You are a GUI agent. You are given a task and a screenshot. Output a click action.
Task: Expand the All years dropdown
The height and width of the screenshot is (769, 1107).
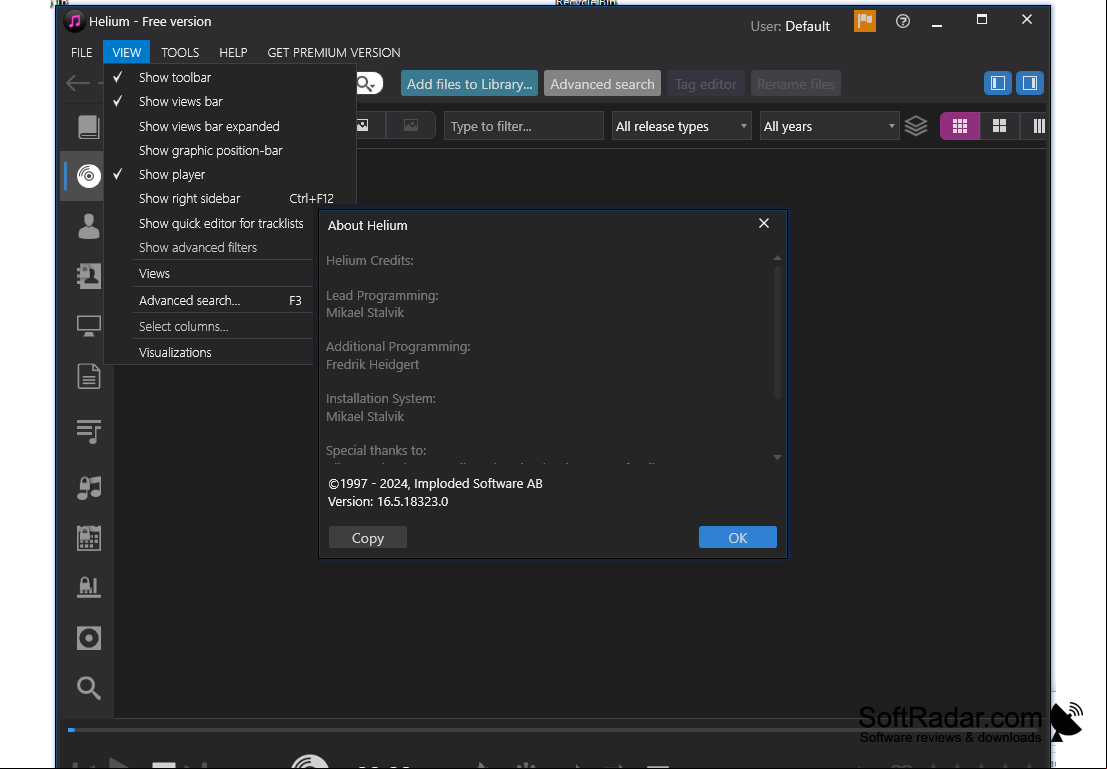pyautogui.click(x=829, y=126)
